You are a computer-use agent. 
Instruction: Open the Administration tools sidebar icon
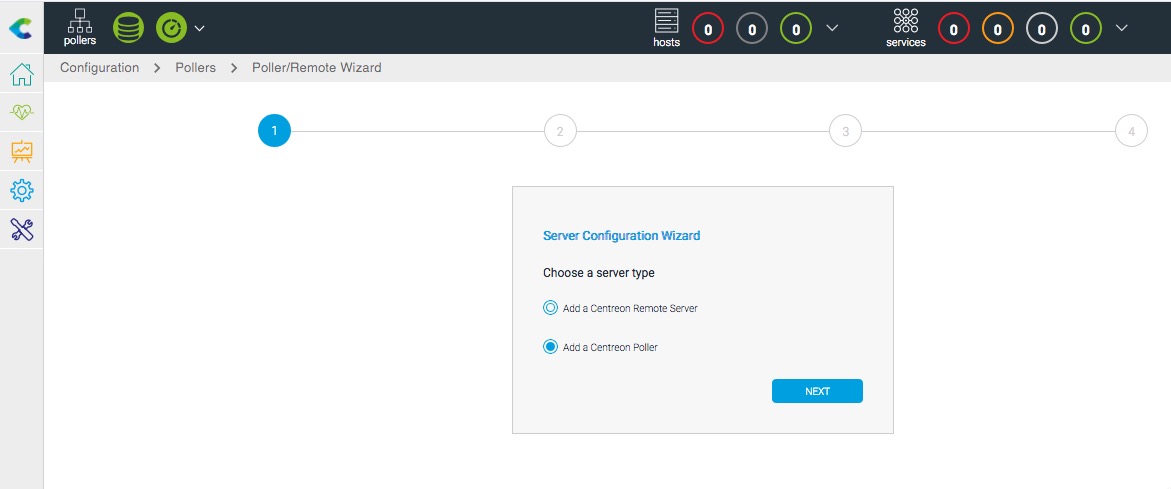pos(22,229)
